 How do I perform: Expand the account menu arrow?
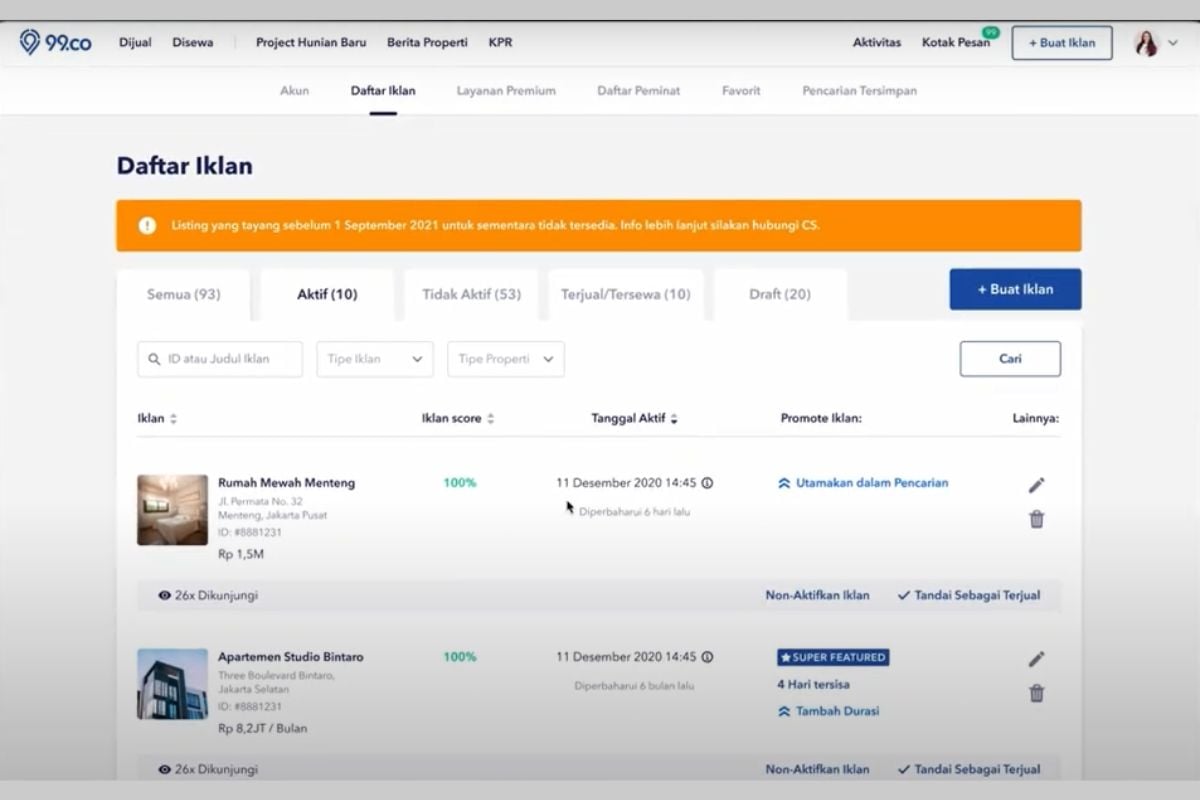point(1173,43)
